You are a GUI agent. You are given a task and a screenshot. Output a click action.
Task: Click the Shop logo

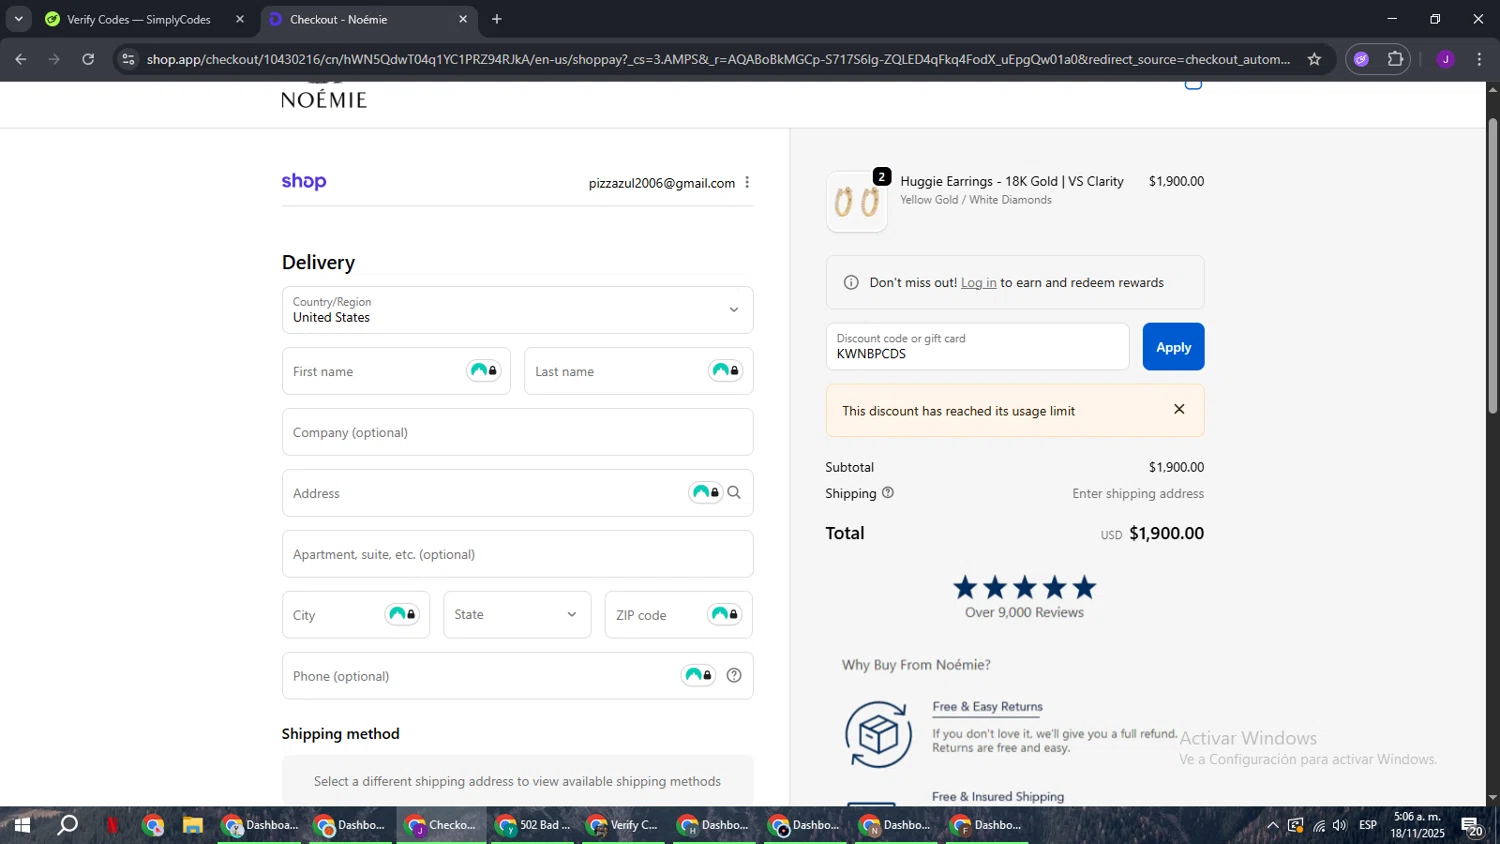304,181
